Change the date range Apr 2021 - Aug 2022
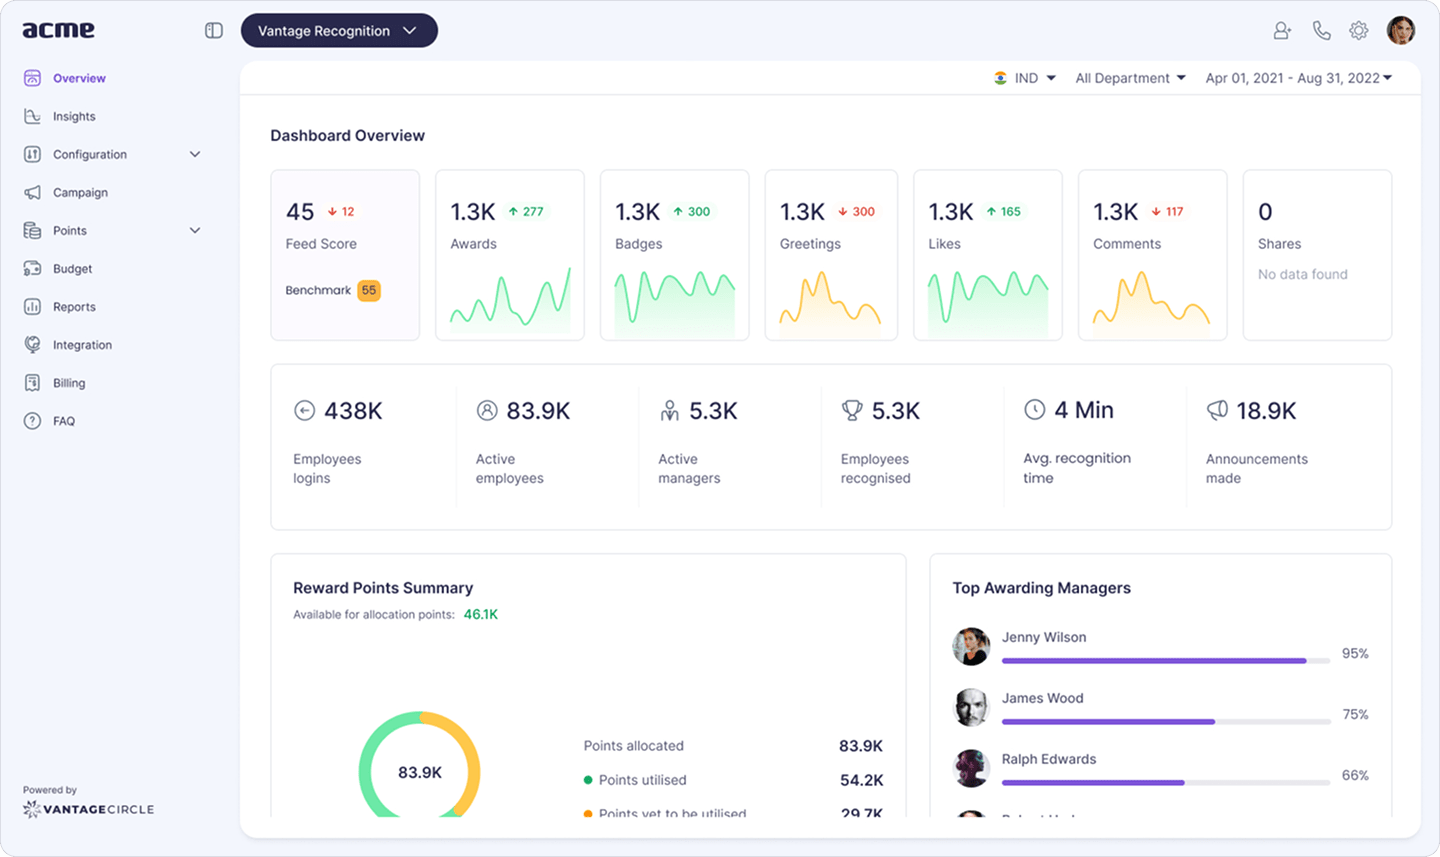The width and height of the screenshot is (1440, 857). (1298, 77)
